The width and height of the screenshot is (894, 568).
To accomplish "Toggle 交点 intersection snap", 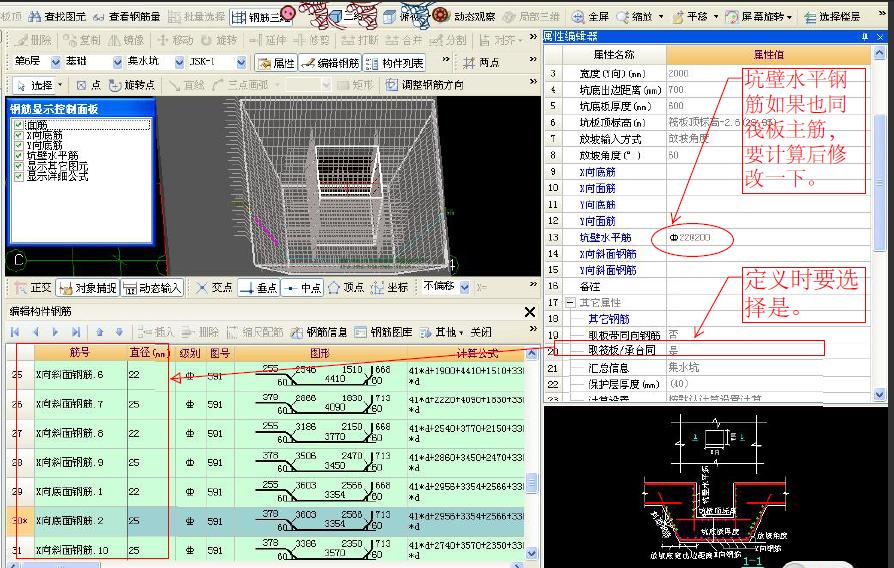I will point(214,287).
